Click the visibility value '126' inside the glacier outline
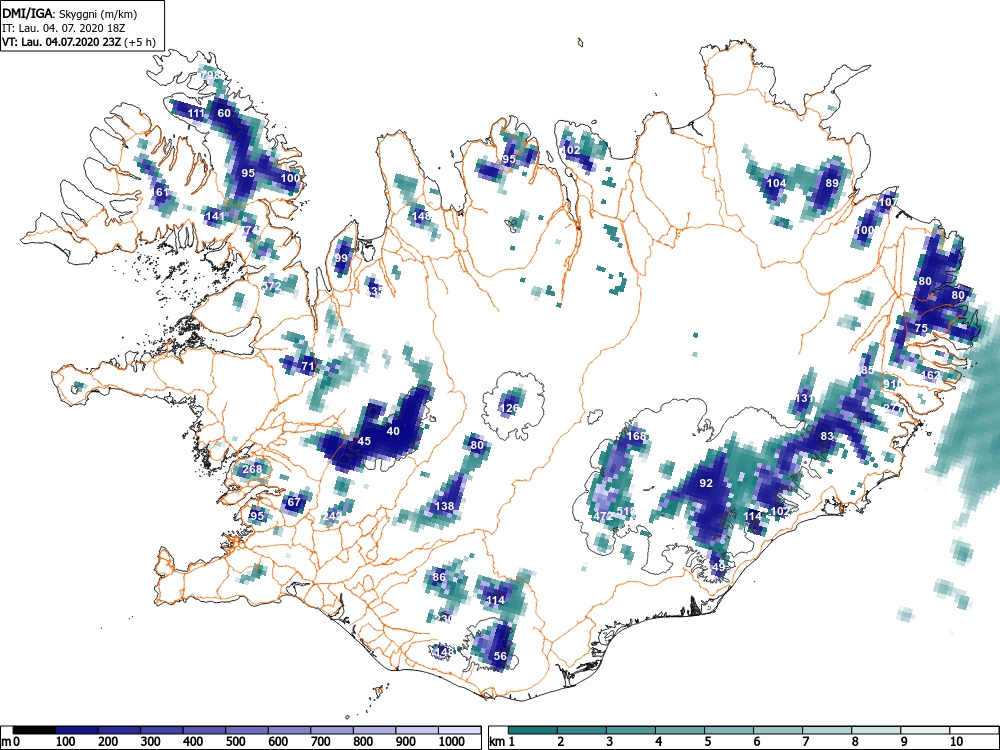This screenshot has height=750, width=1000. click(510, 408)
